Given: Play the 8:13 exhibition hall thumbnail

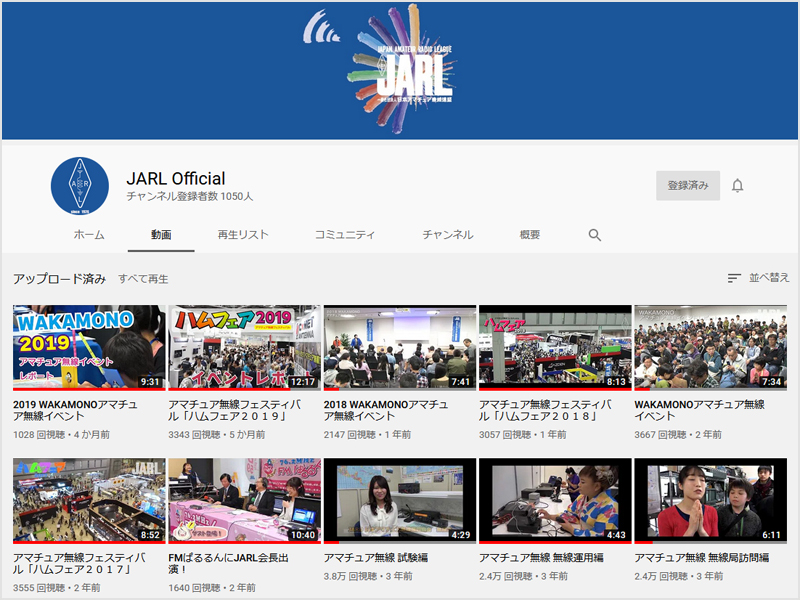Looking at the screenshot, I should point(555,348).
